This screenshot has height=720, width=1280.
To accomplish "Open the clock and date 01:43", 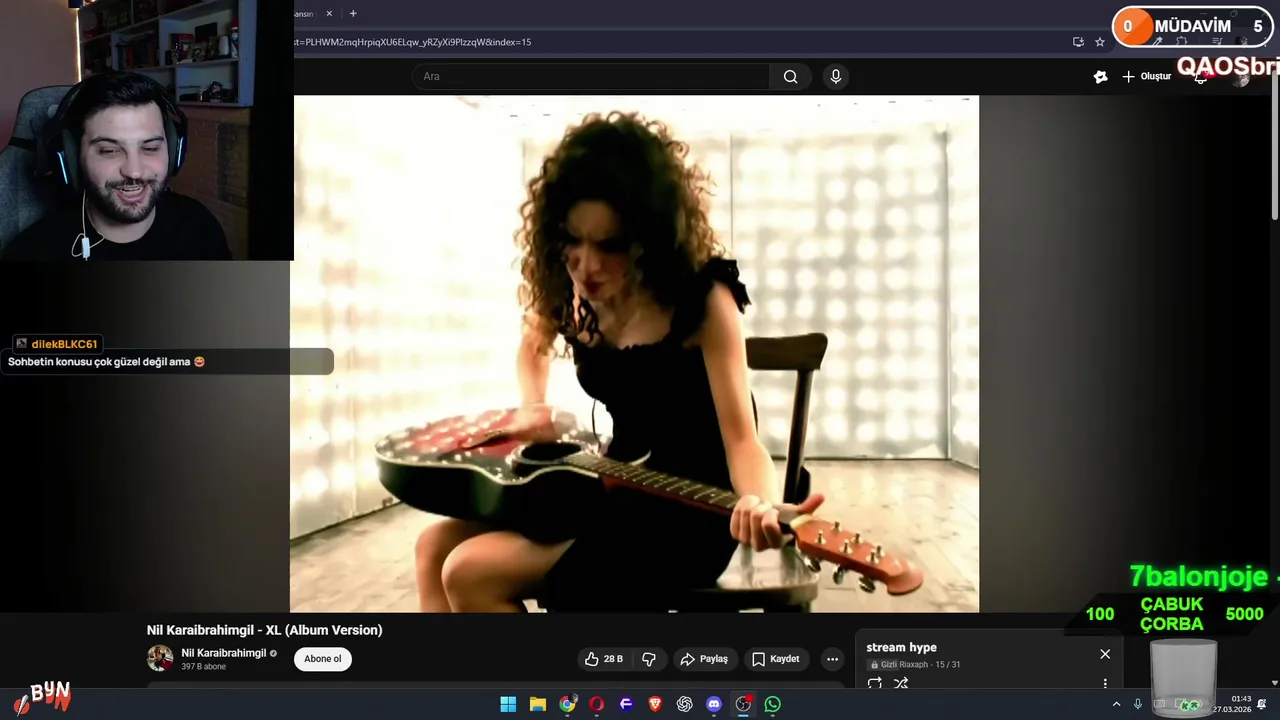I will [x=1232, y=704].
